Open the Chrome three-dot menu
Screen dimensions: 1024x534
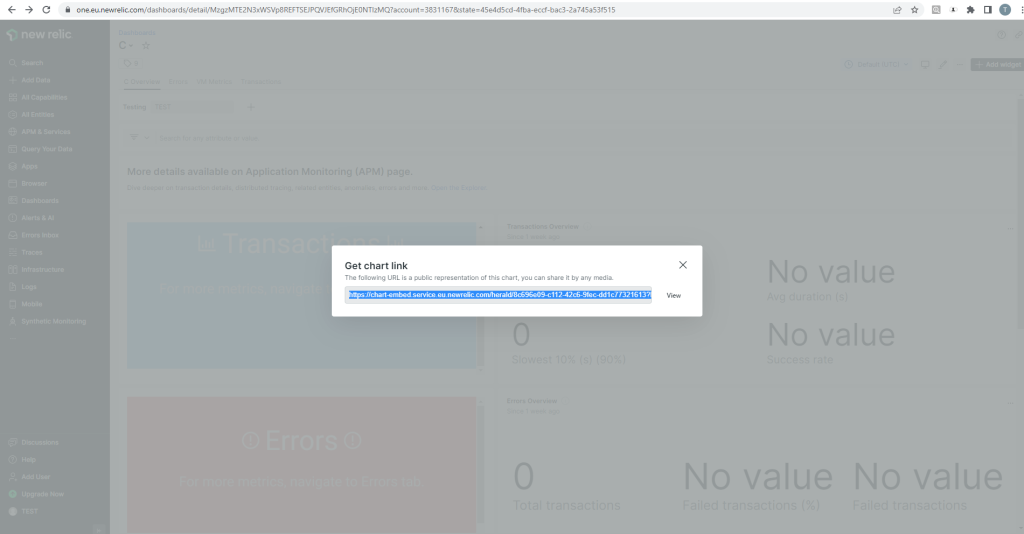click(x=1020, y=10)
